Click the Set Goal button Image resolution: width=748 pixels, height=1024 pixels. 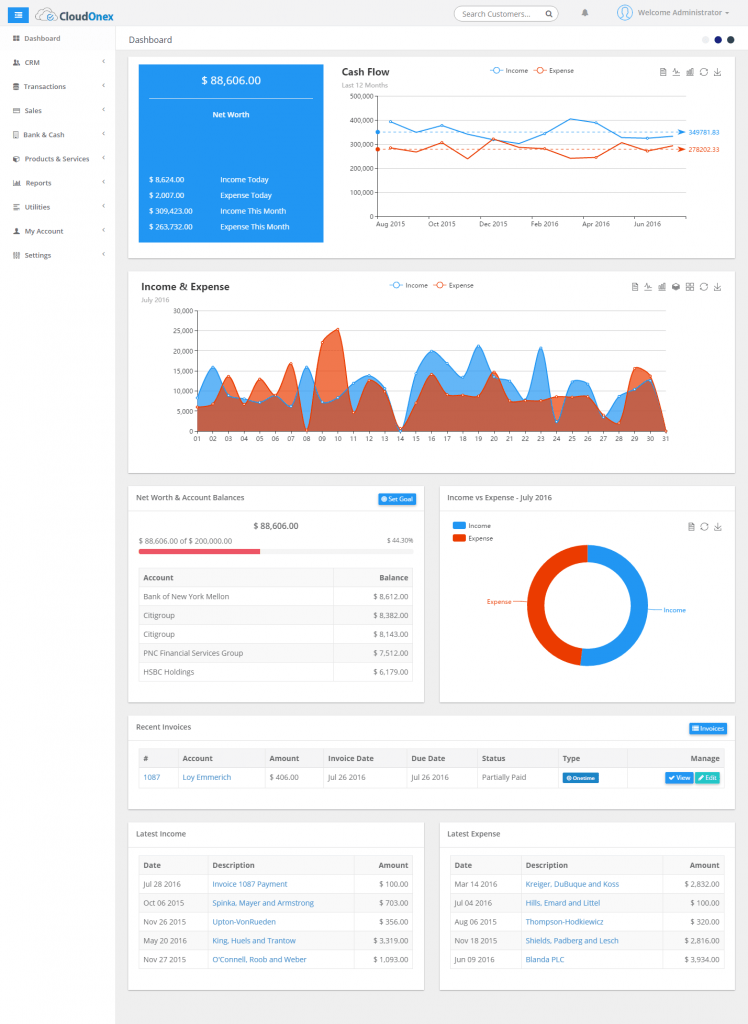click(x=397, y=499)
